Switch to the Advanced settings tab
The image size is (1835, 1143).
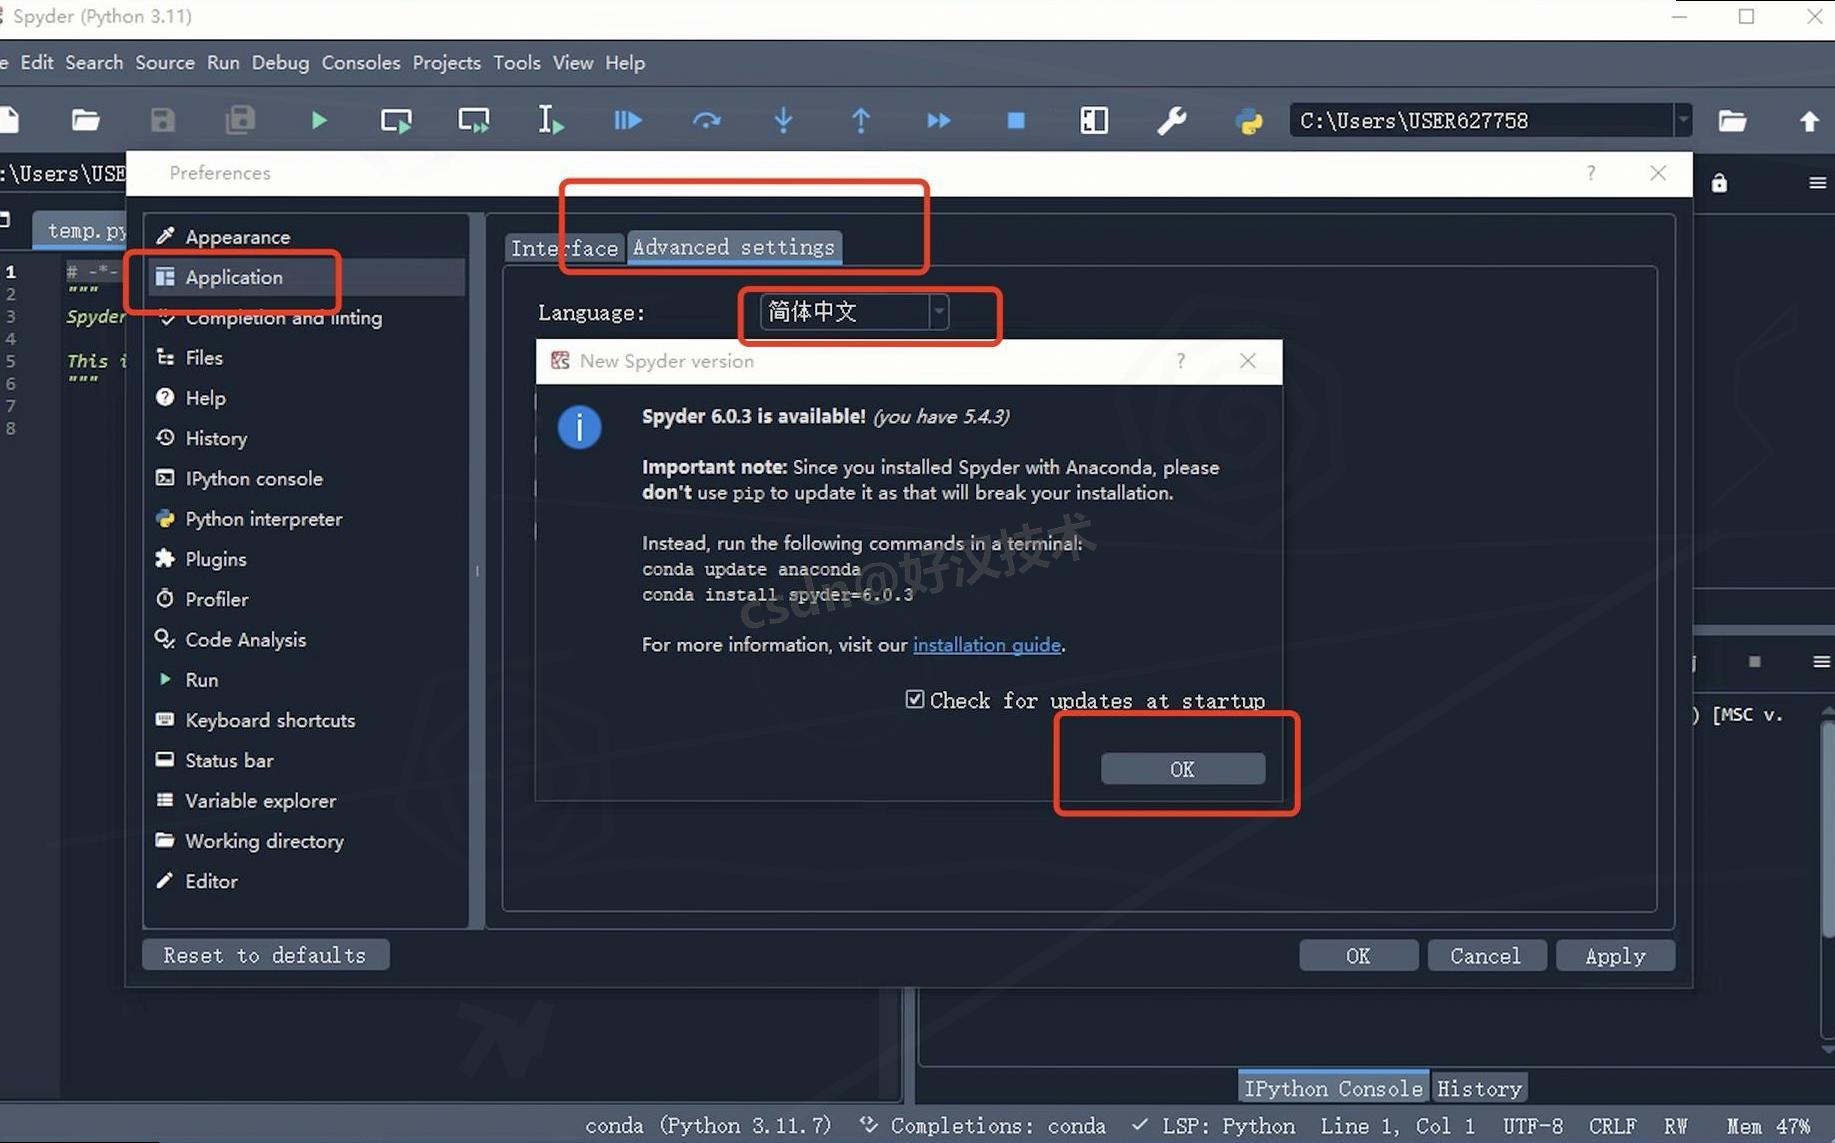(x=733, y=247)
